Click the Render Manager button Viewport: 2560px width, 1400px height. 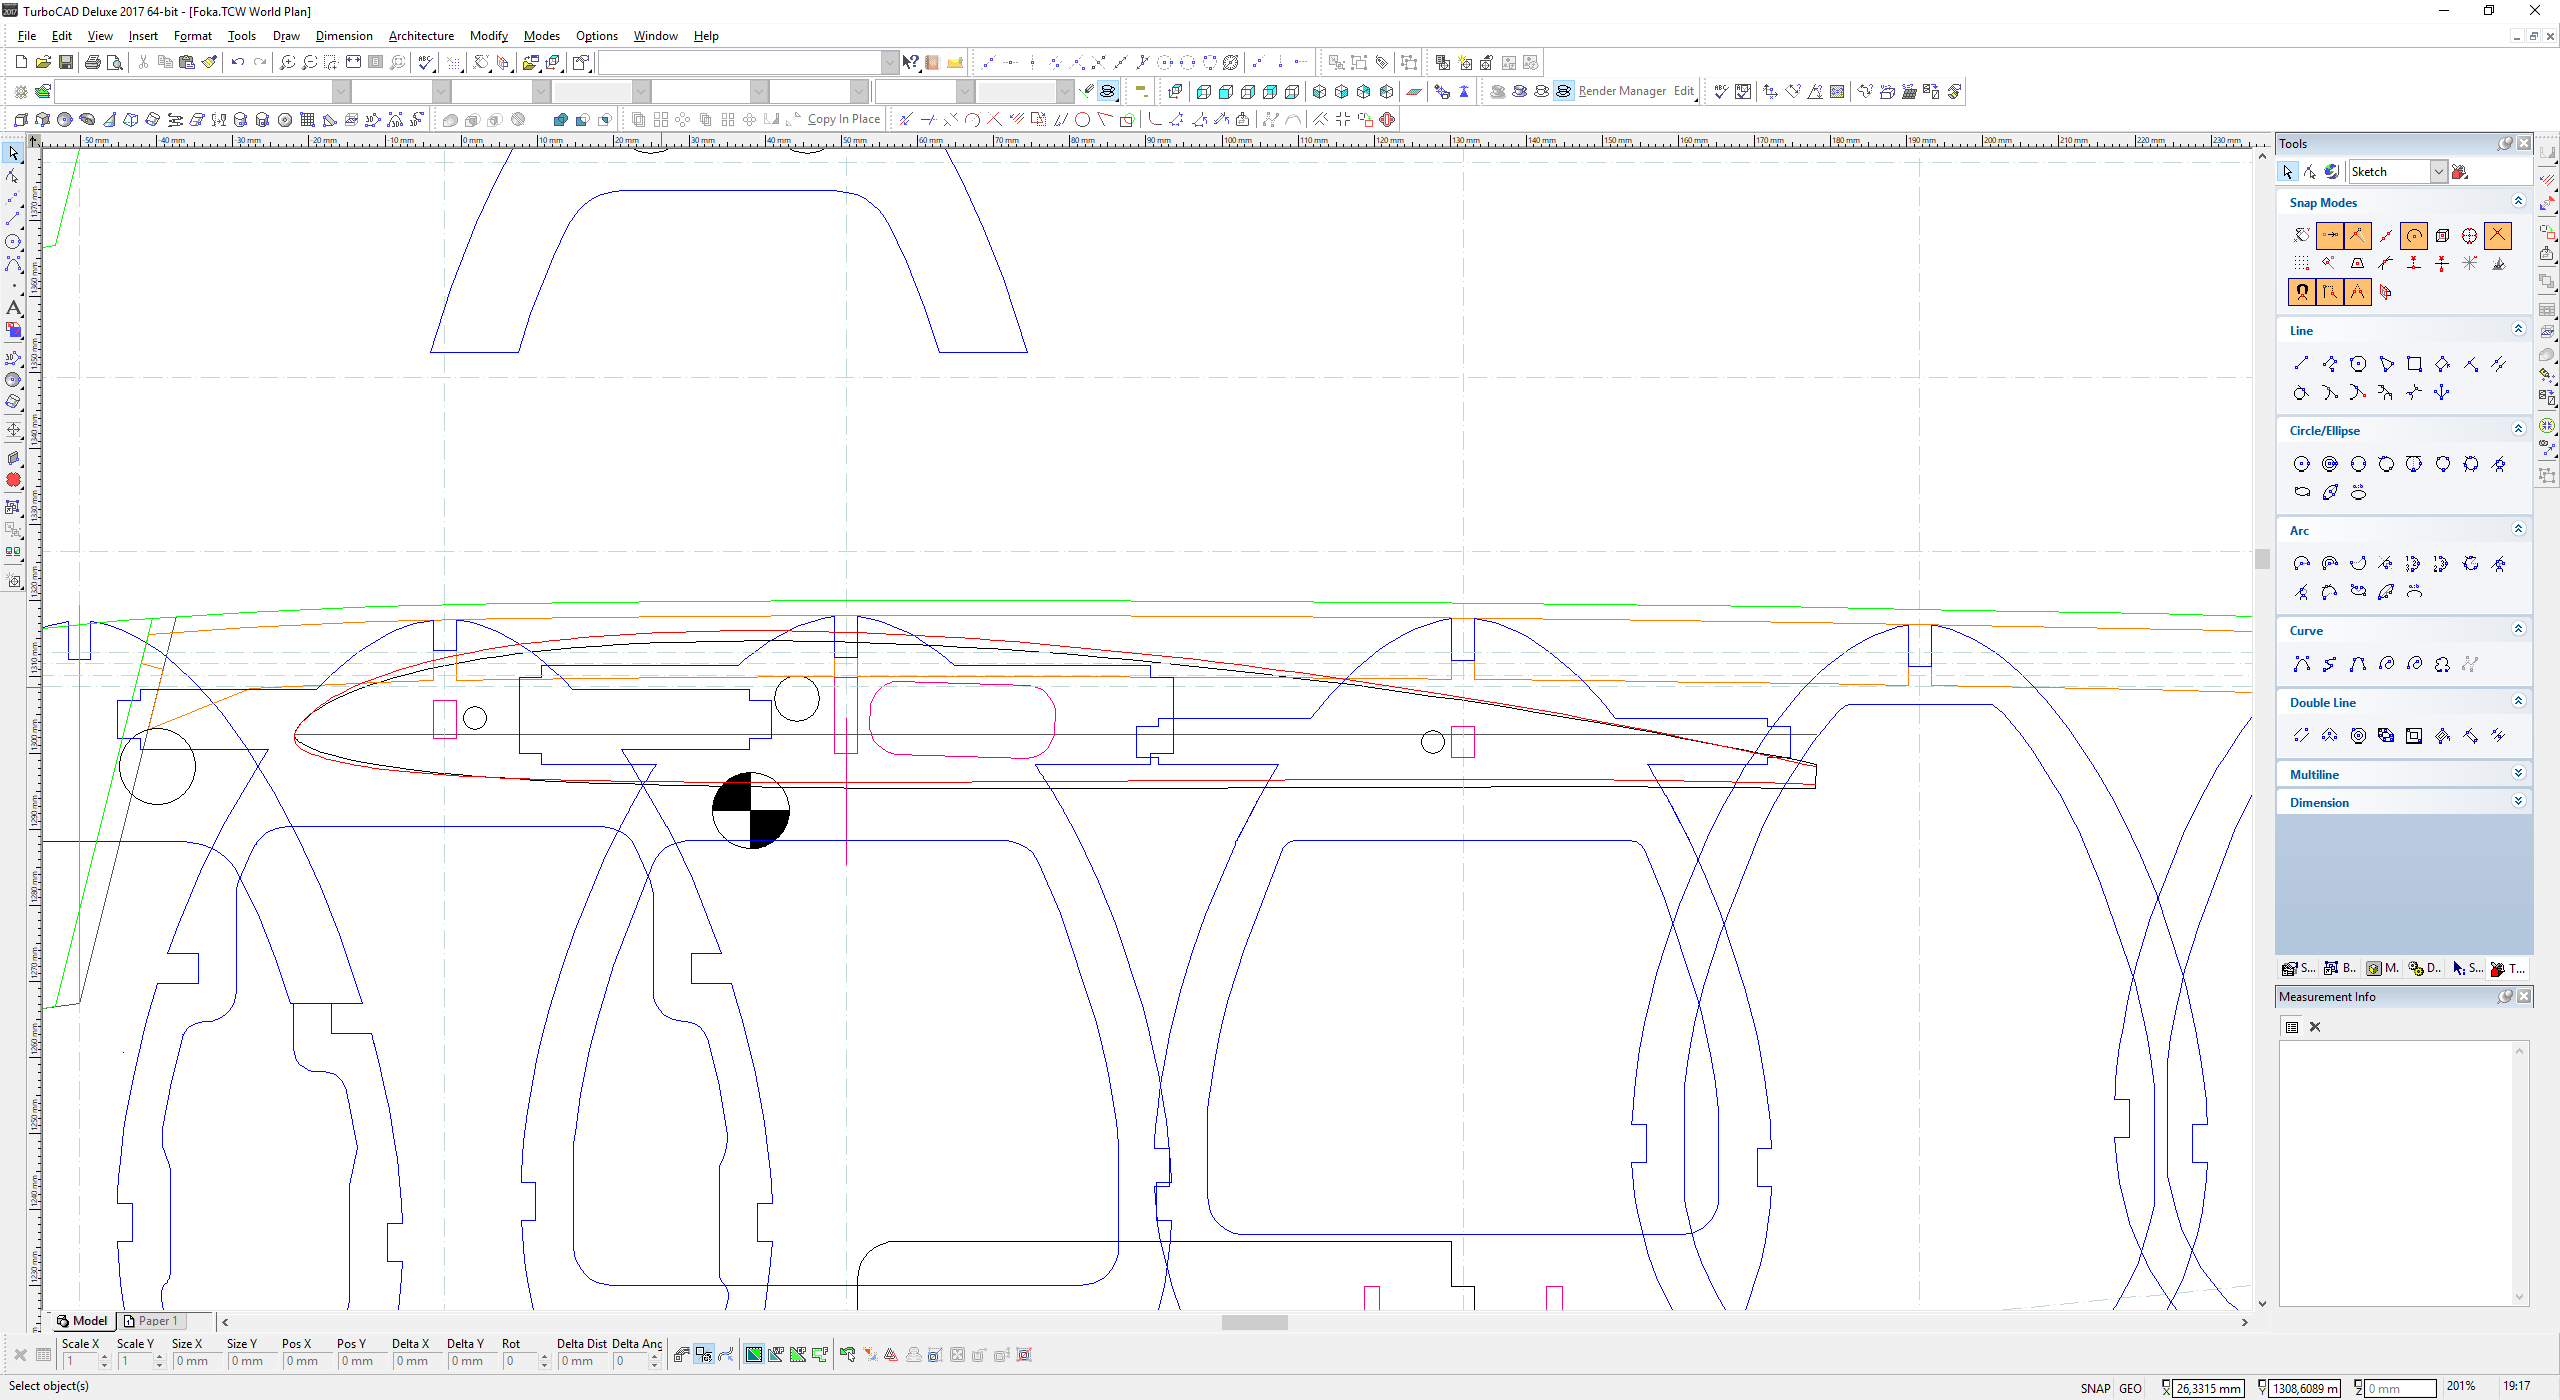click(1621, 91)
